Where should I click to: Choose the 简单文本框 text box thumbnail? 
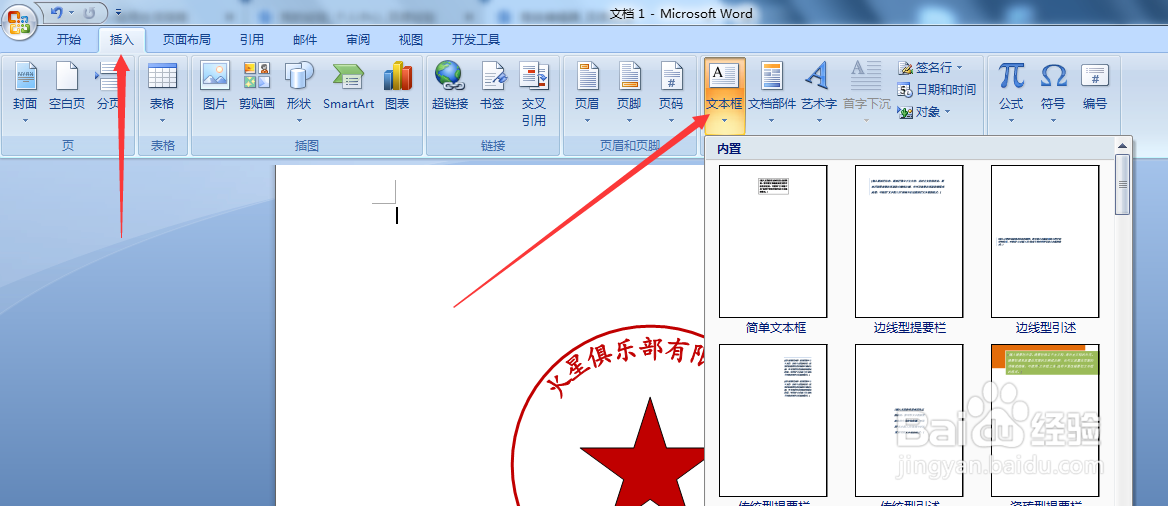pos(773,241)
